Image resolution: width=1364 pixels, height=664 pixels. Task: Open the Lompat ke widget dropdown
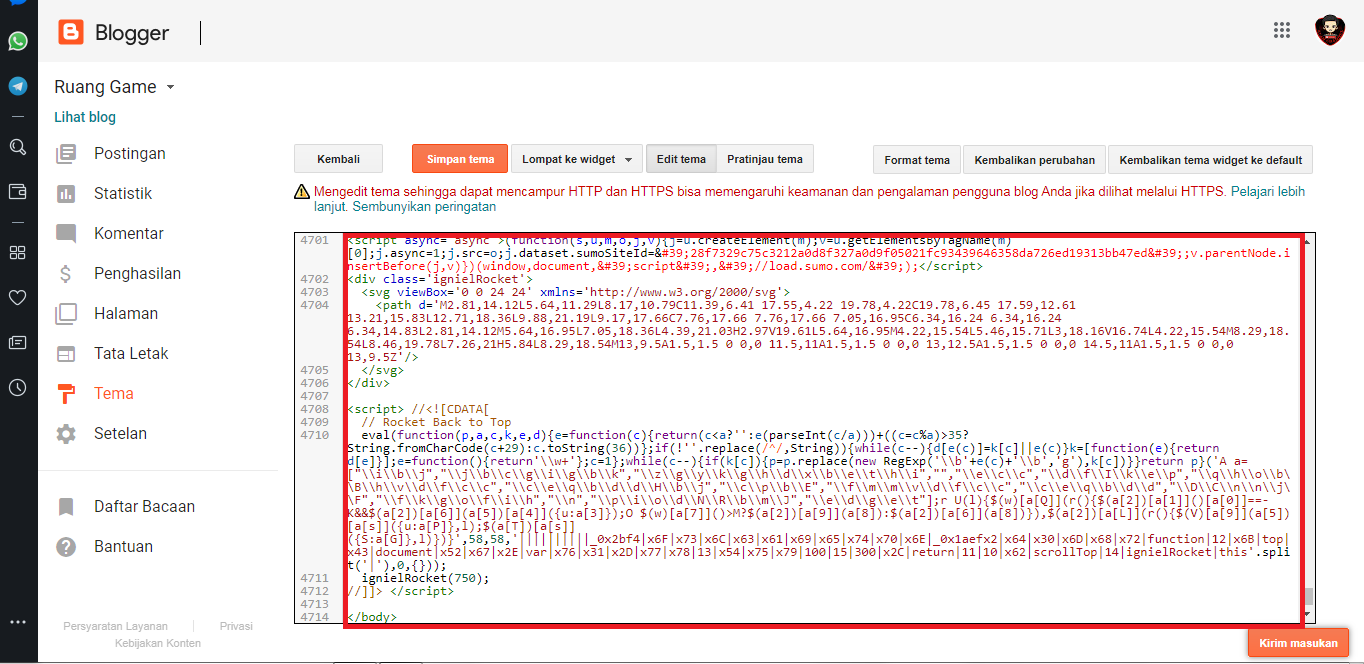pyautogui.click(x=576, y=159)
